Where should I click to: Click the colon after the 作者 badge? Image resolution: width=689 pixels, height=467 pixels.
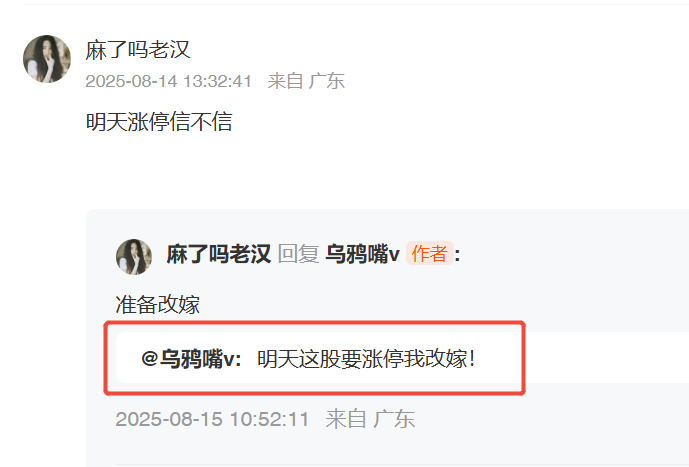[457, 255]
